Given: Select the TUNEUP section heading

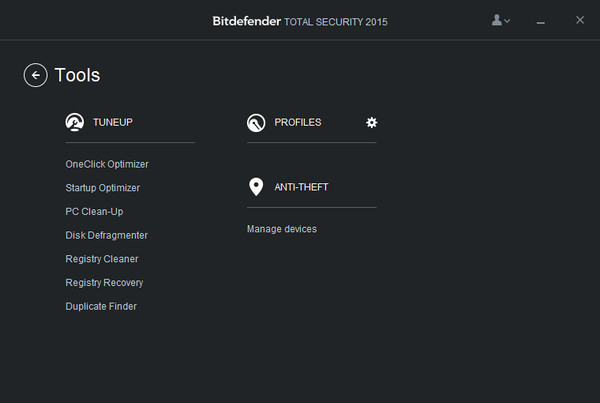Looking at the screenshot, I should coord(113,122).
